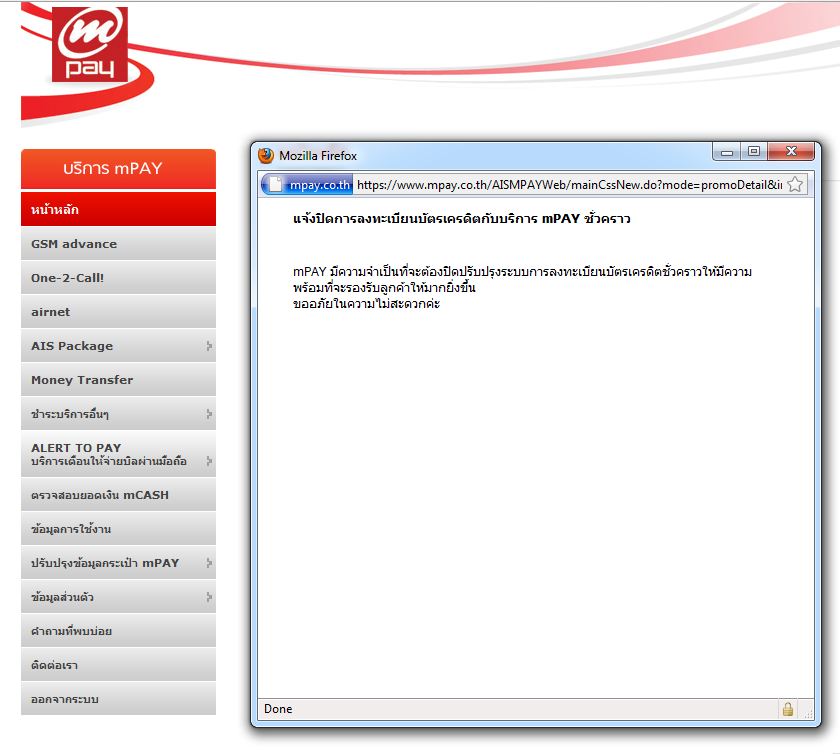
Task: Open airnet menu item
Action: point(118,312)
